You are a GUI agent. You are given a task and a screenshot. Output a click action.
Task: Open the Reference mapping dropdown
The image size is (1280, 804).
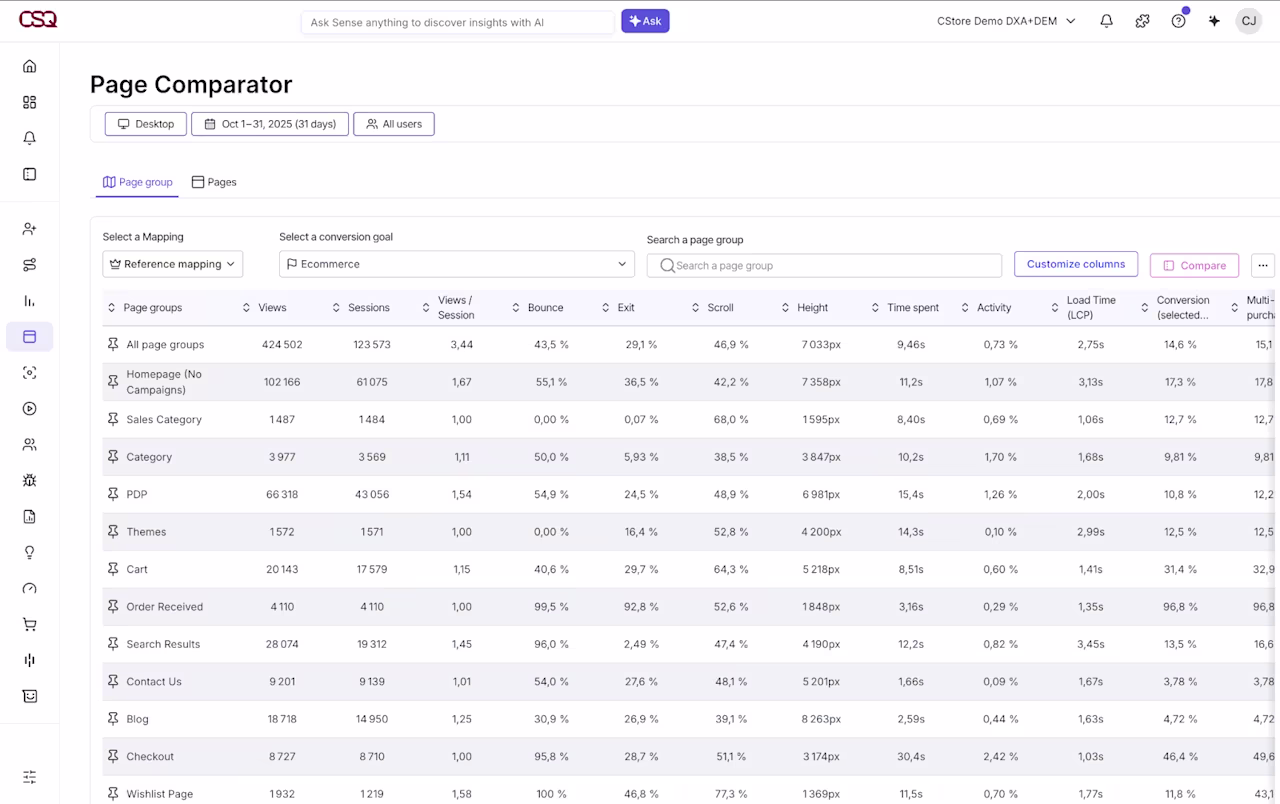coord(172,264)
